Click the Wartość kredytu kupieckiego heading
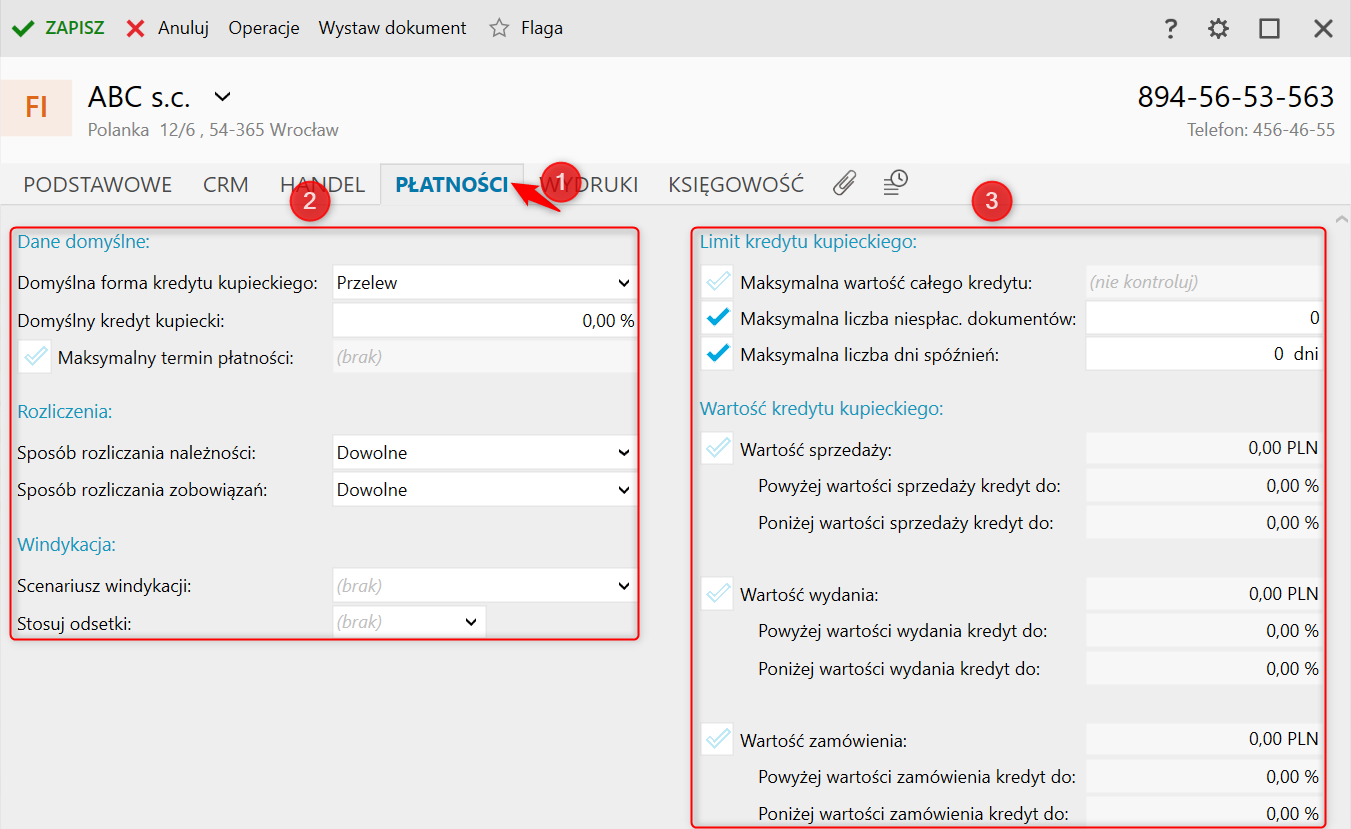 click(x=822, y=408)
